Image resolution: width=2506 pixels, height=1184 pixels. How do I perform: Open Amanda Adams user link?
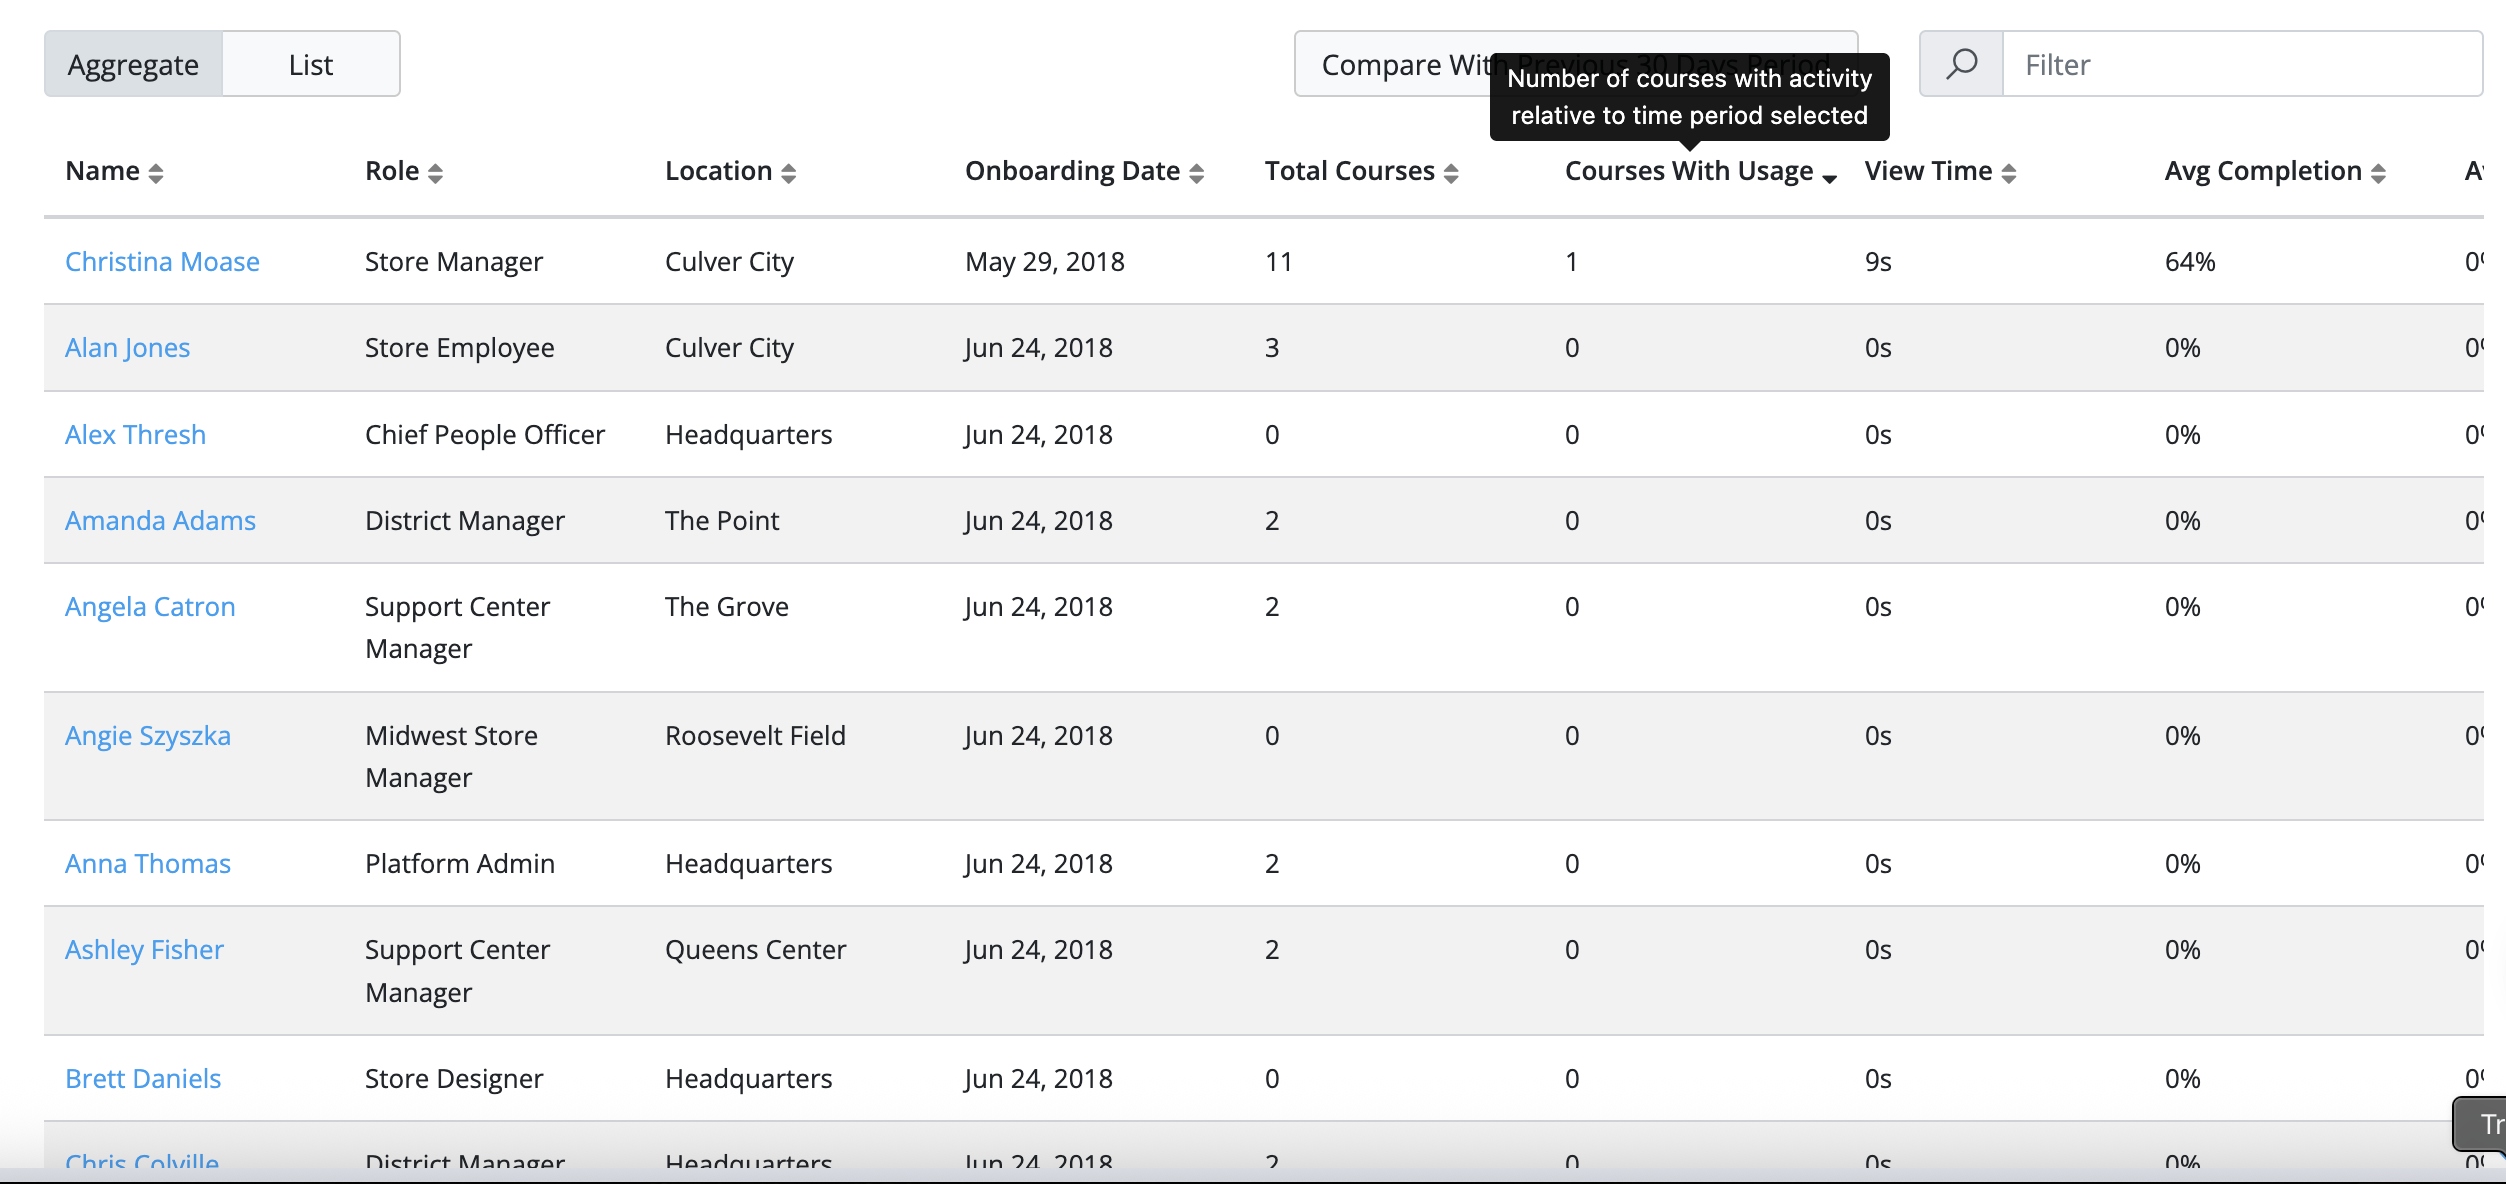160,520
